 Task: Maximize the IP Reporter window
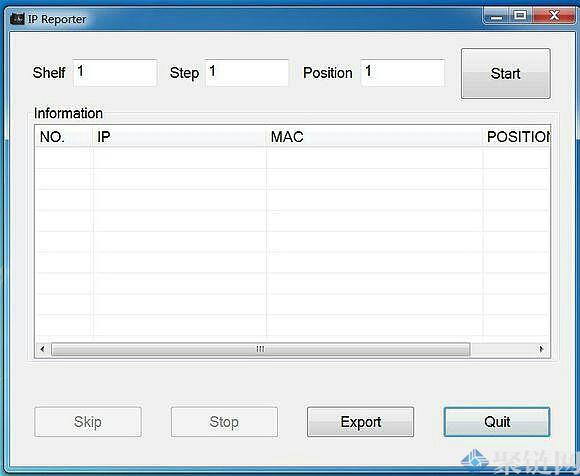(520, 16)
